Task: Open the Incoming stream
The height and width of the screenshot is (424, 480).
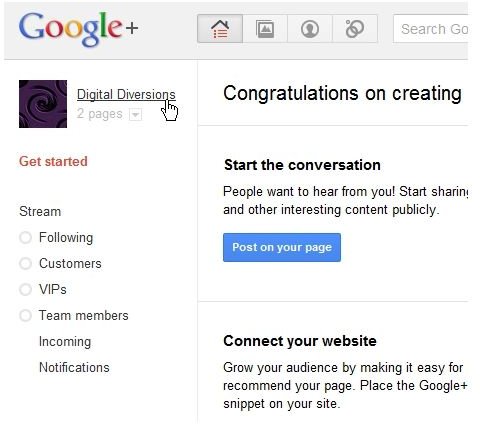Action: pyautogui.click(x=65, y=342)
